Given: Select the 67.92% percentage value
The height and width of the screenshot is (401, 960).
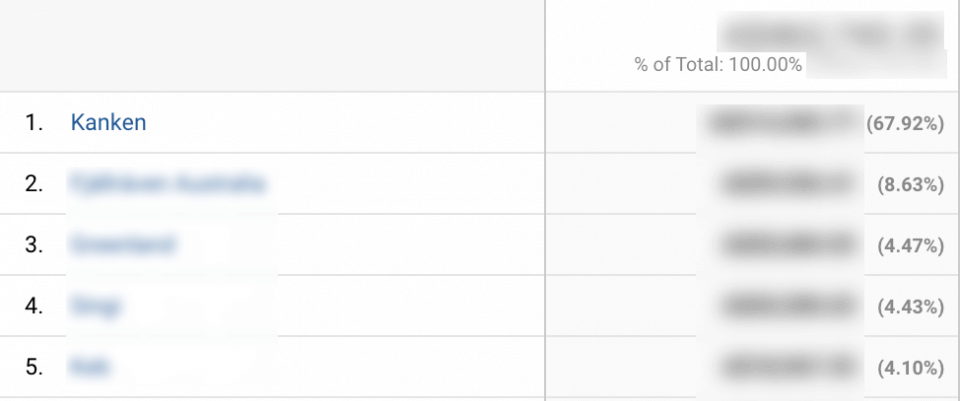Looking at the screenshot, I should tap(905, 124).
